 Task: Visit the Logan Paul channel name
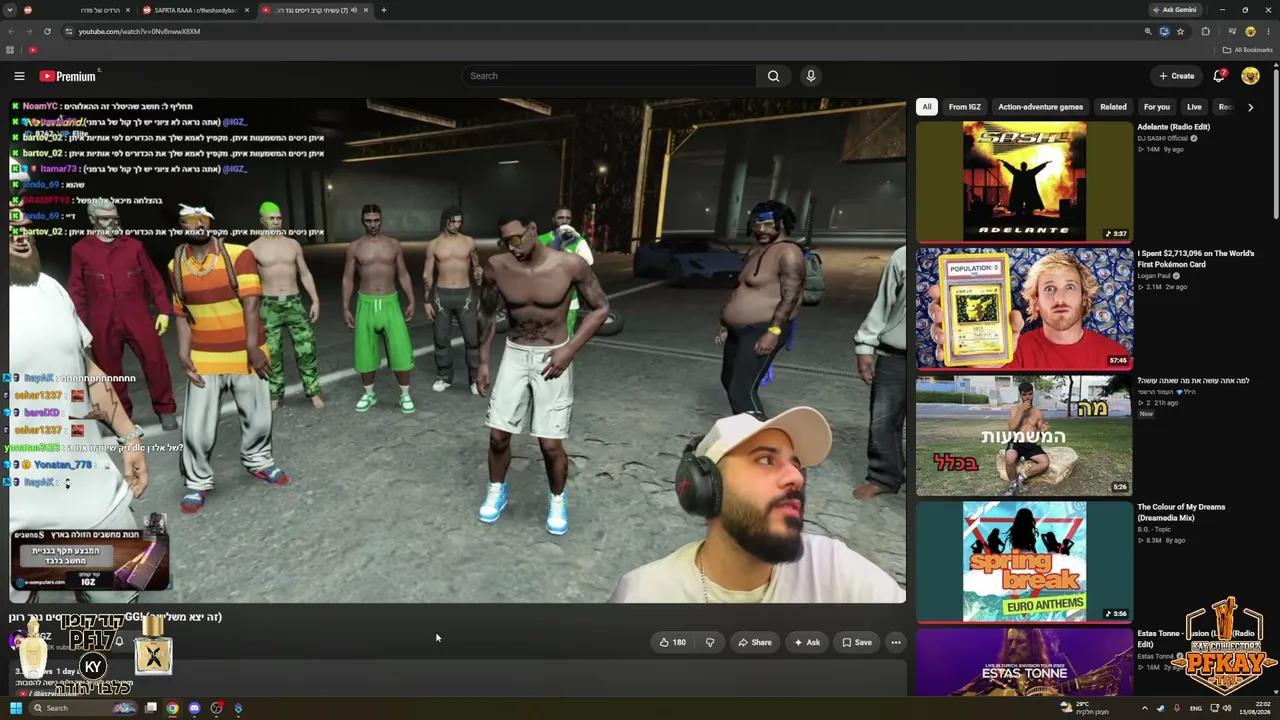coord(1156,276)
